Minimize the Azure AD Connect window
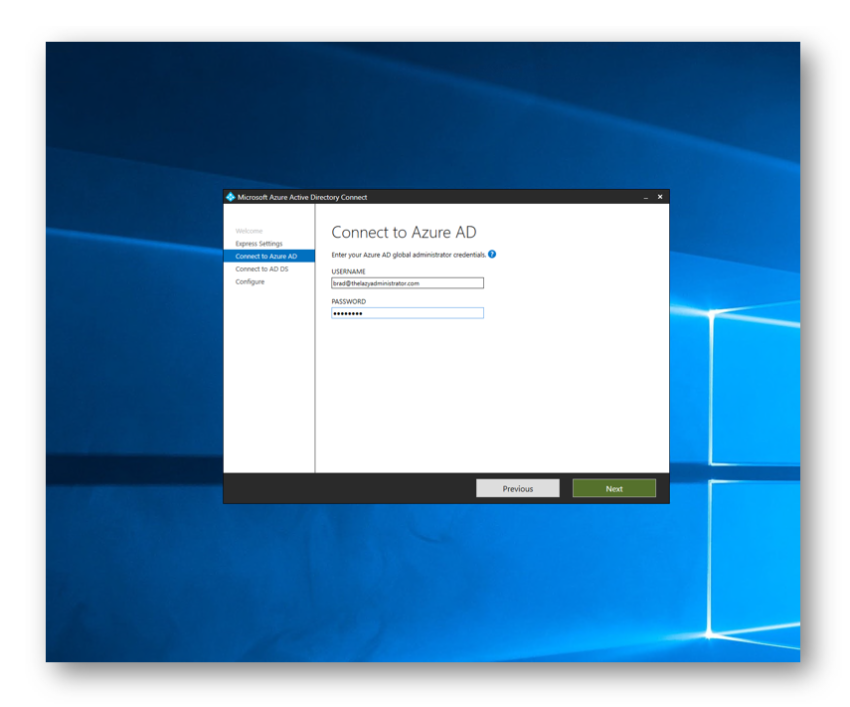 pyautogui.click(x=646, y=197)
